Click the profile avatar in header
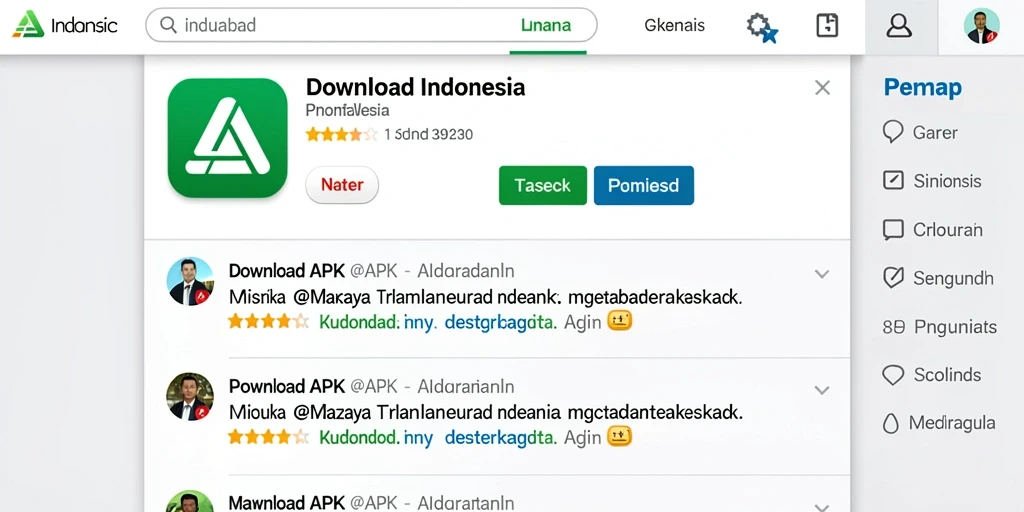Viewport: 1024px width, 512px height. (982, 26)
